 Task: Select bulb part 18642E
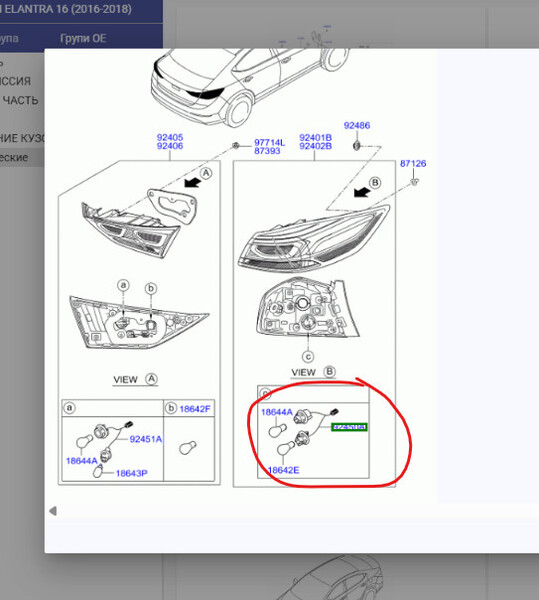[283, 470]
